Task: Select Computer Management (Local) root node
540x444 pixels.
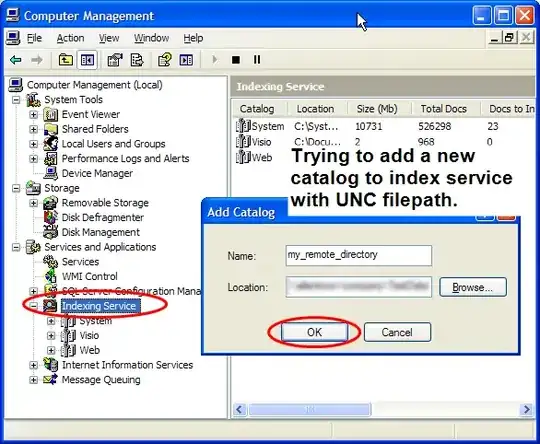Action: pyautogui.click(x=95, y=85)
